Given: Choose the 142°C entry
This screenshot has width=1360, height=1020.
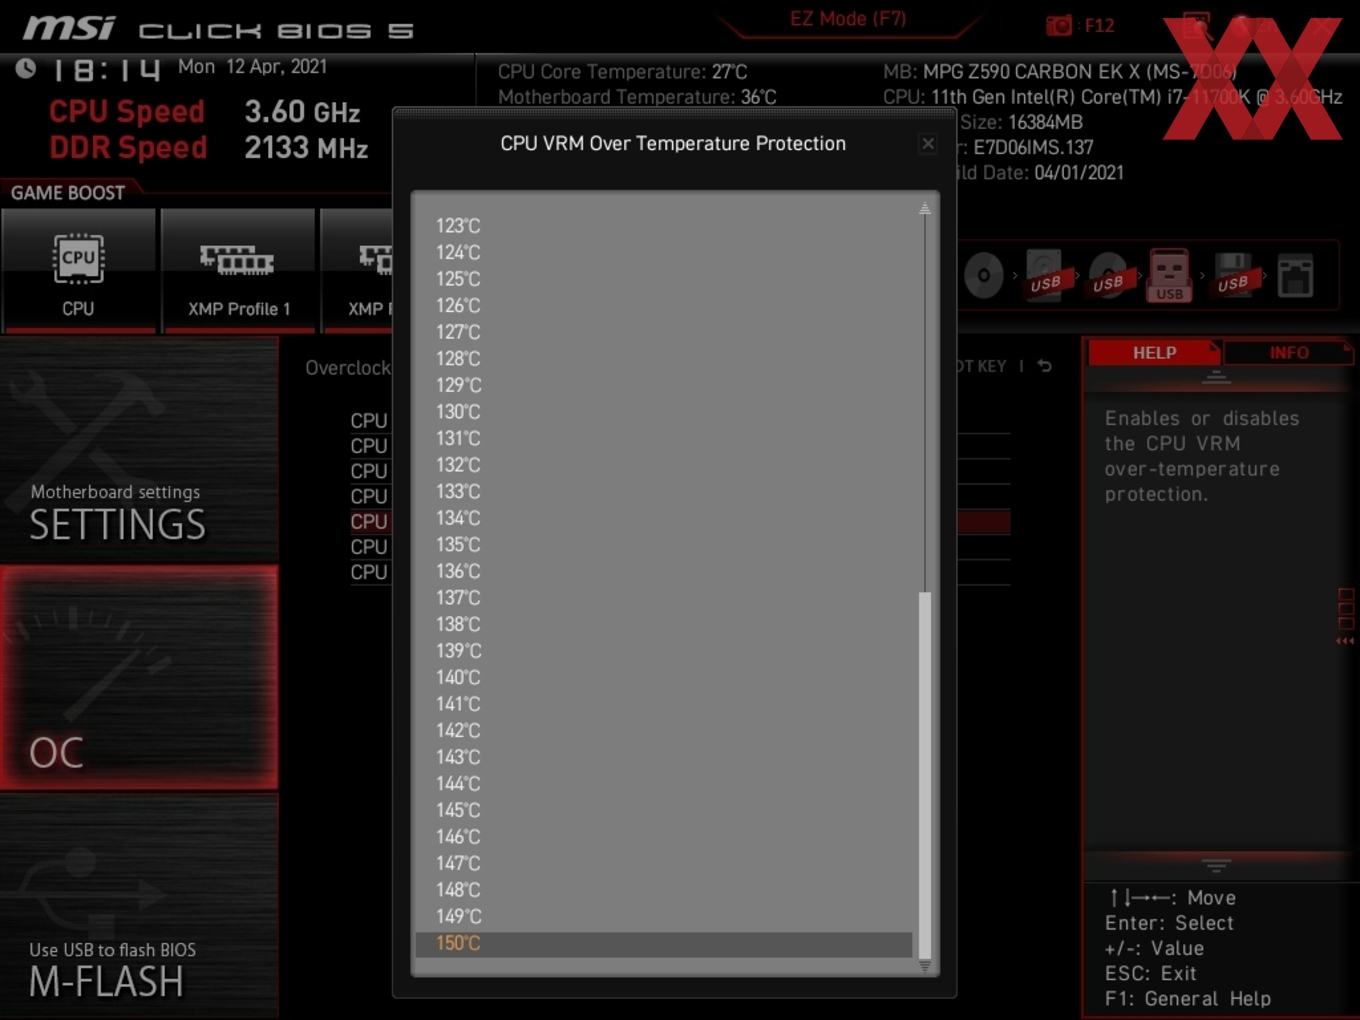Looking at the screenshot, I should pos(664,731).
